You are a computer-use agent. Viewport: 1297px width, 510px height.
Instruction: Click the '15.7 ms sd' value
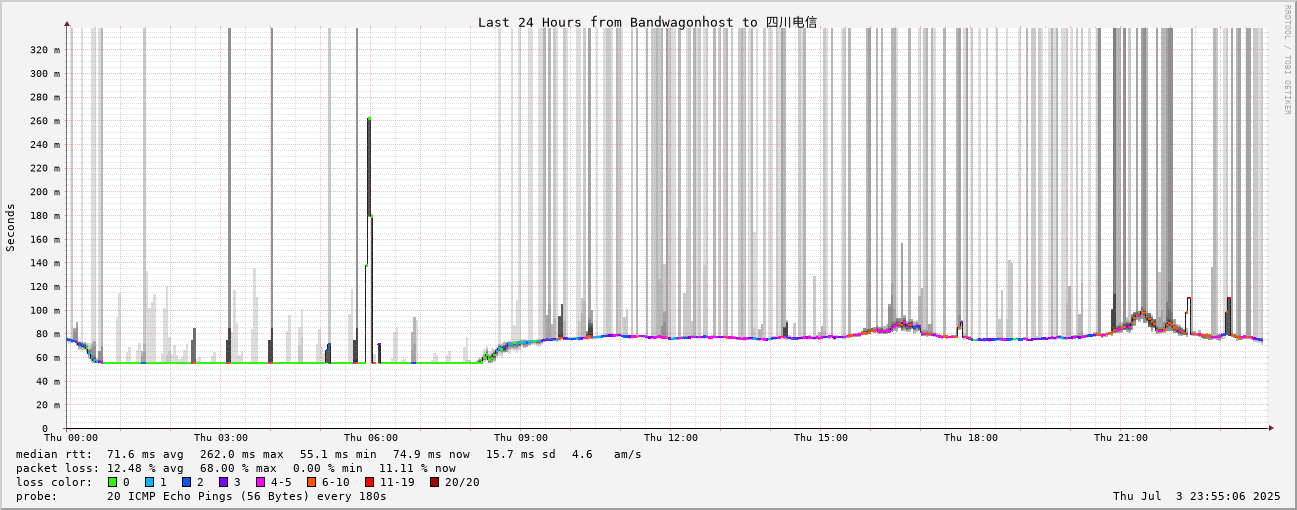(x=521, y=454)
